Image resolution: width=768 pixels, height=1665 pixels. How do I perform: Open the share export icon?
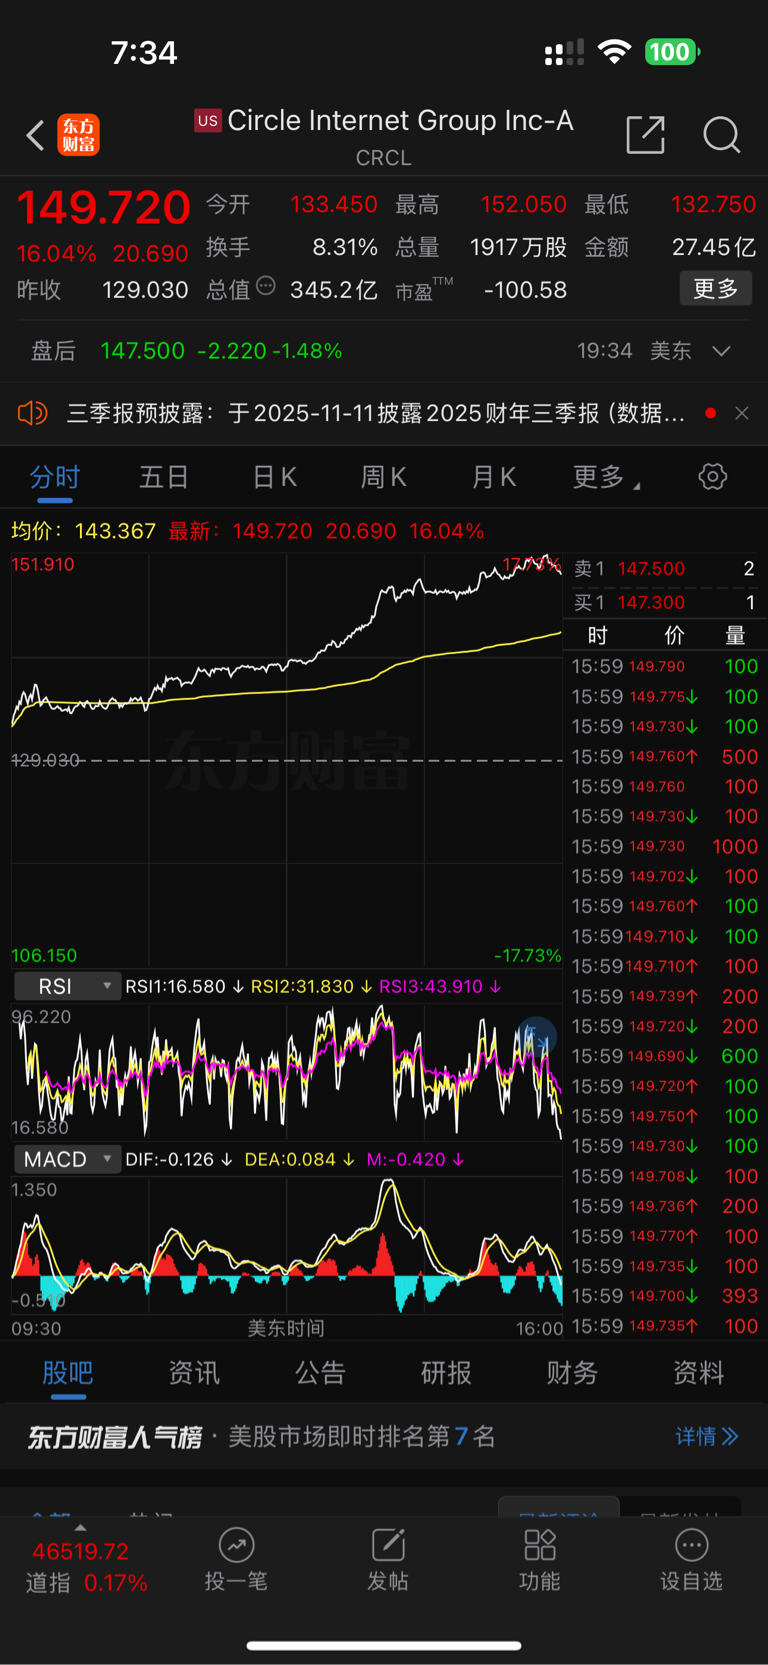tap(645, 134)
